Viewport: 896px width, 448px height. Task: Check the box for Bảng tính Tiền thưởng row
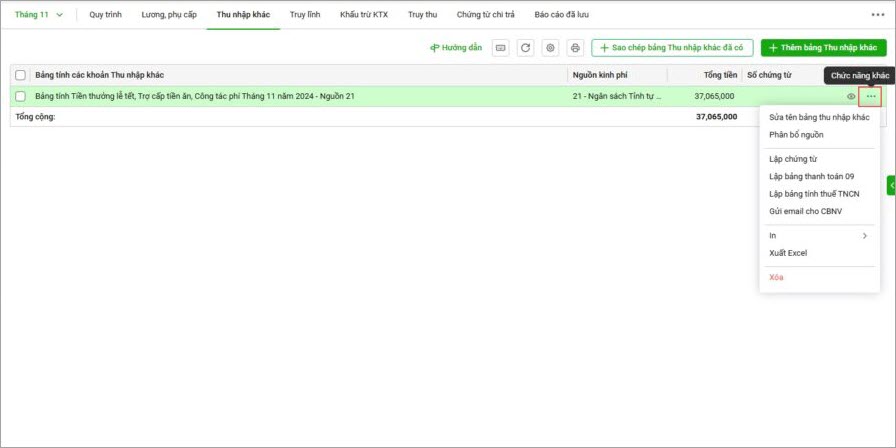20,97
